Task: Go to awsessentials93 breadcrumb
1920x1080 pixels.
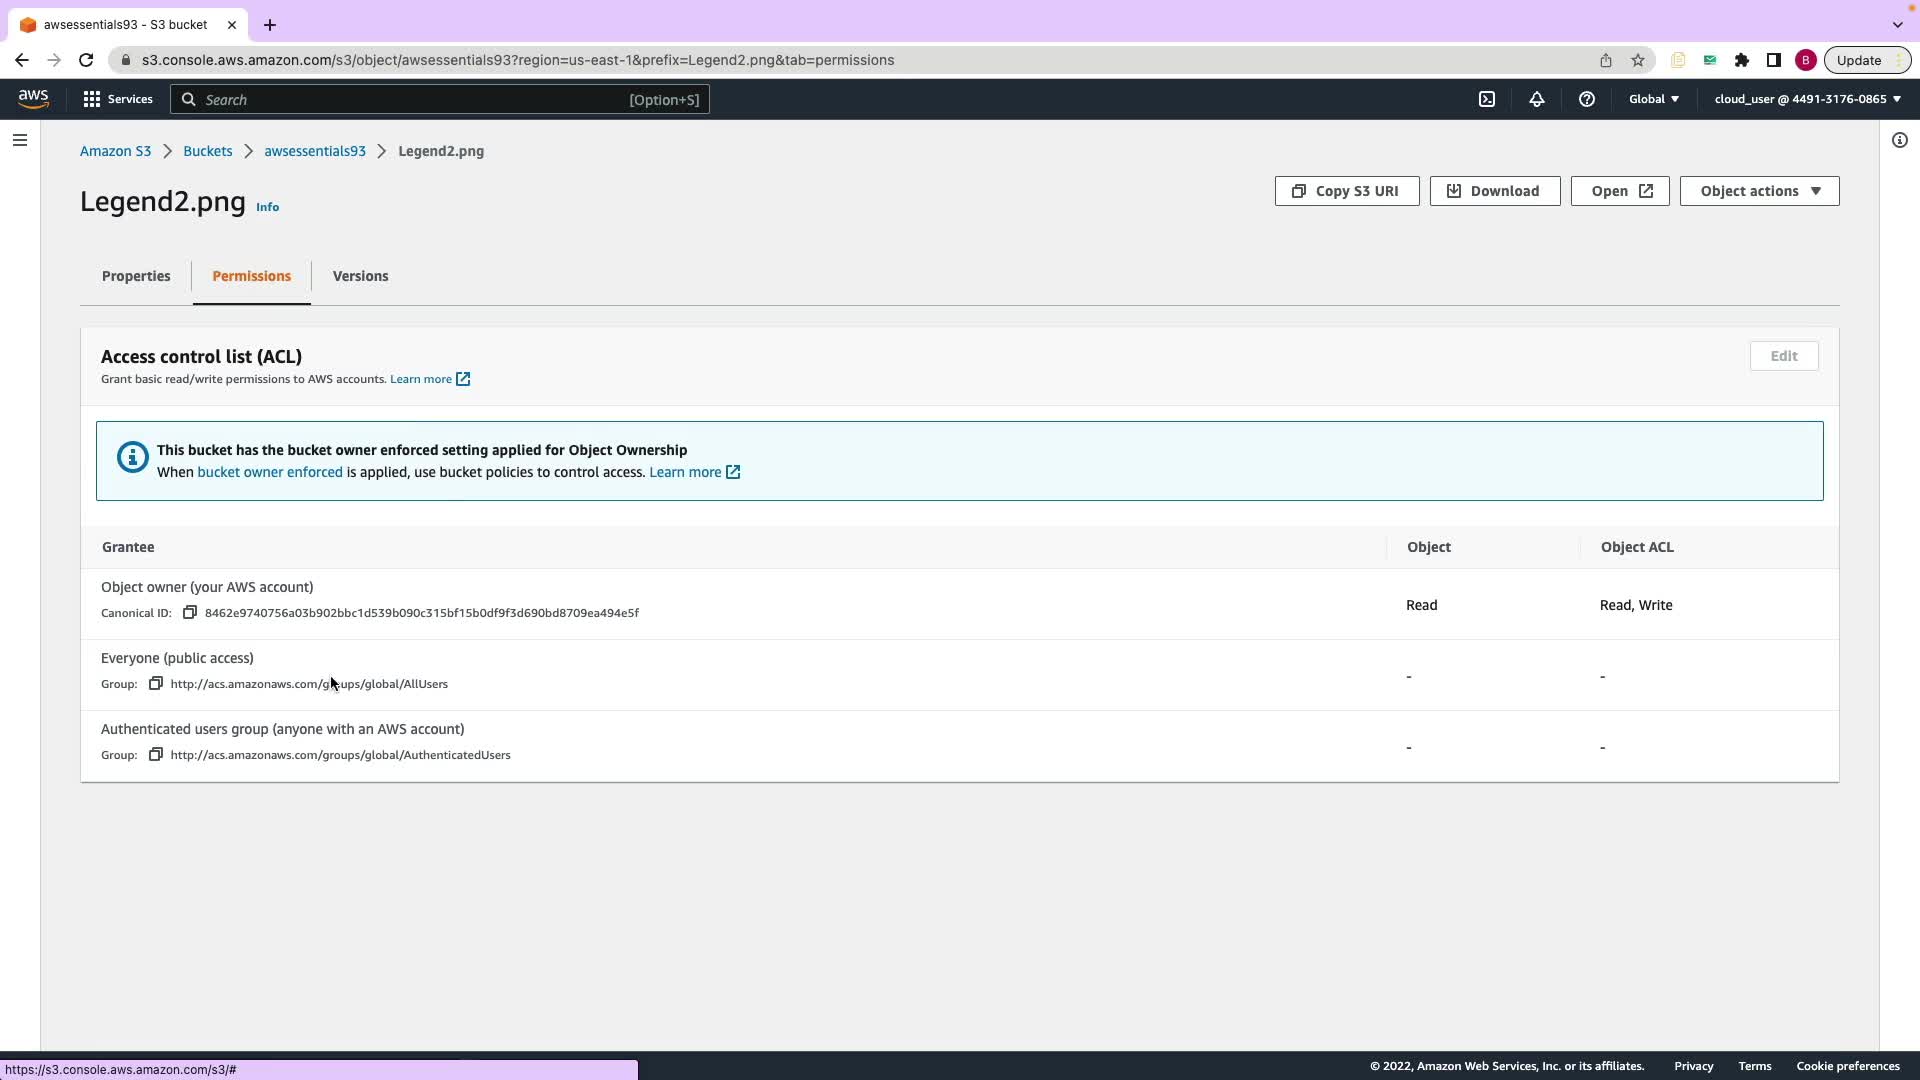Action: coord(315,151)
